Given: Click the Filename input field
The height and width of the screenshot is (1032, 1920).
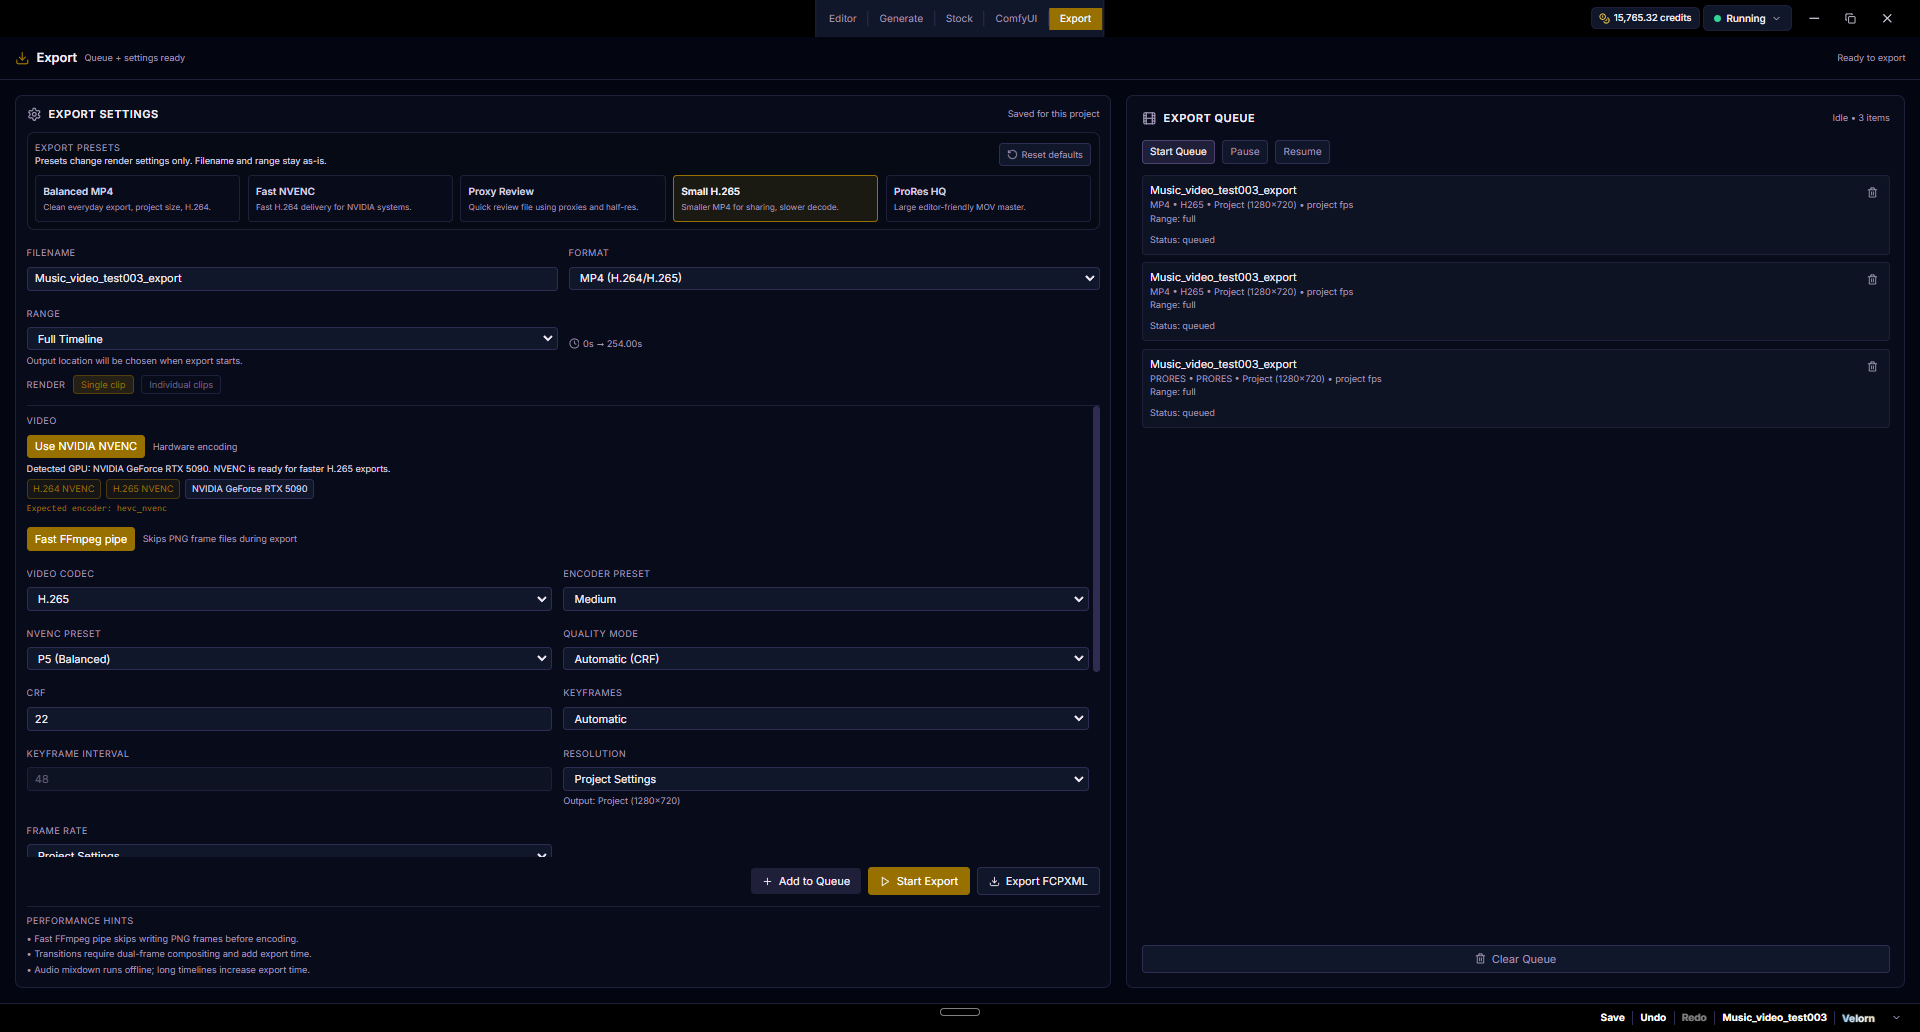Looking at the screenshot, I should tap(292, 279).
